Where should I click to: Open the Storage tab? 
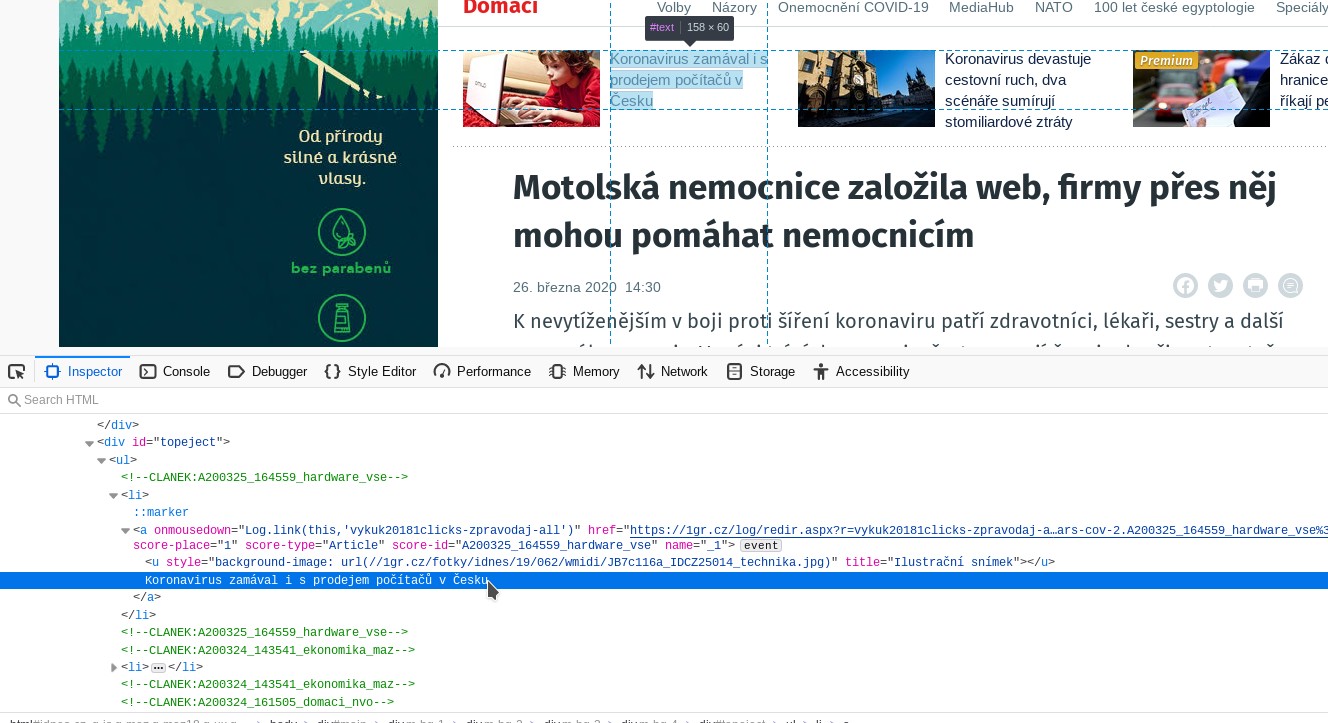(761, 372)
